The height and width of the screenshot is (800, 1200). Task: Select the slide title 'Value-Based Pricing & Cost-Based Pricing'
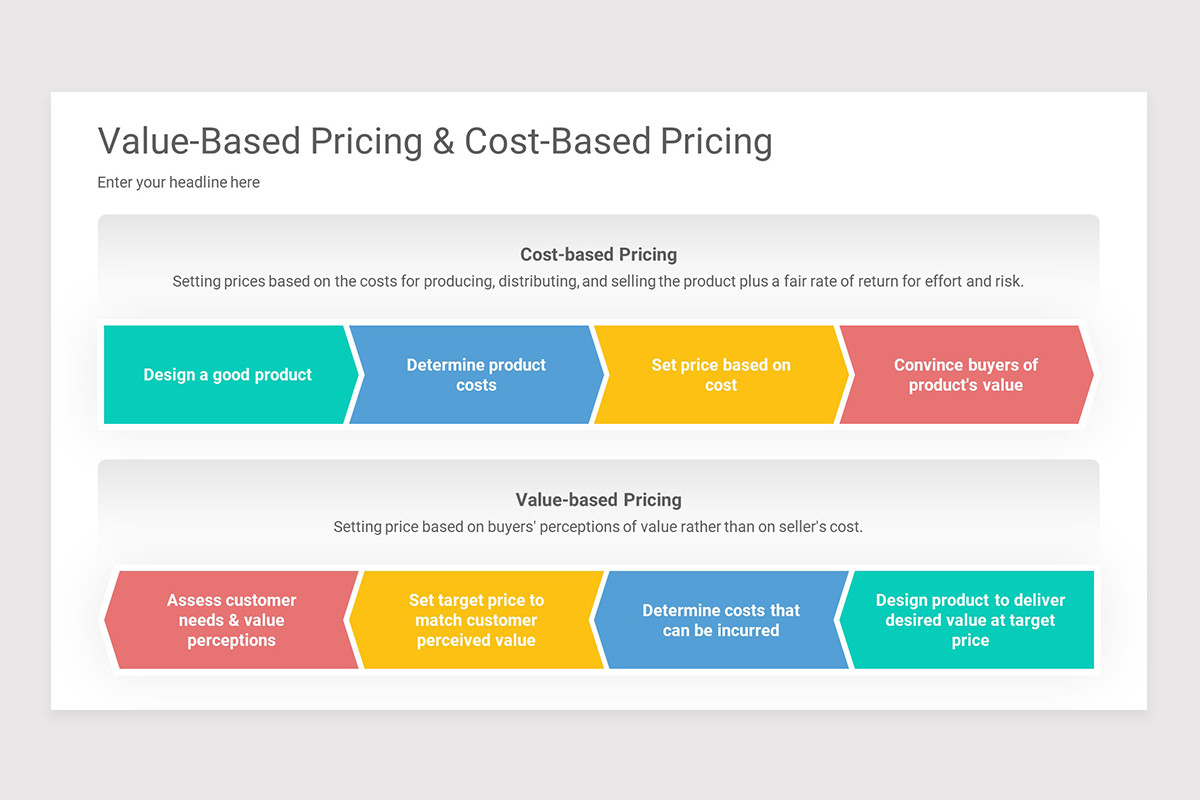pyautogui.click(x=435, y=141)
